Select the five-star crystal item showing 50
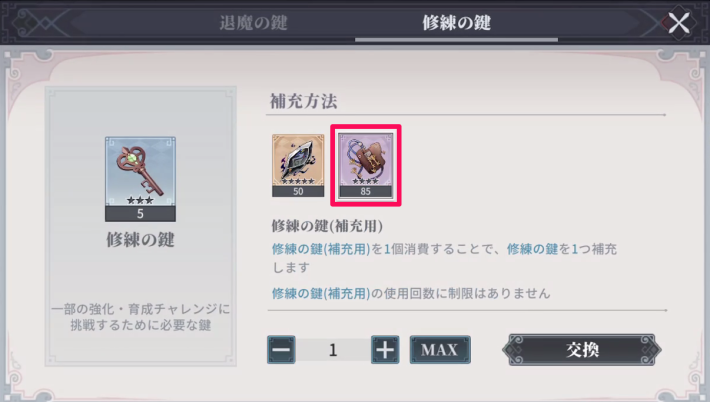Screen dimensions: 710x402 point(298,165)
